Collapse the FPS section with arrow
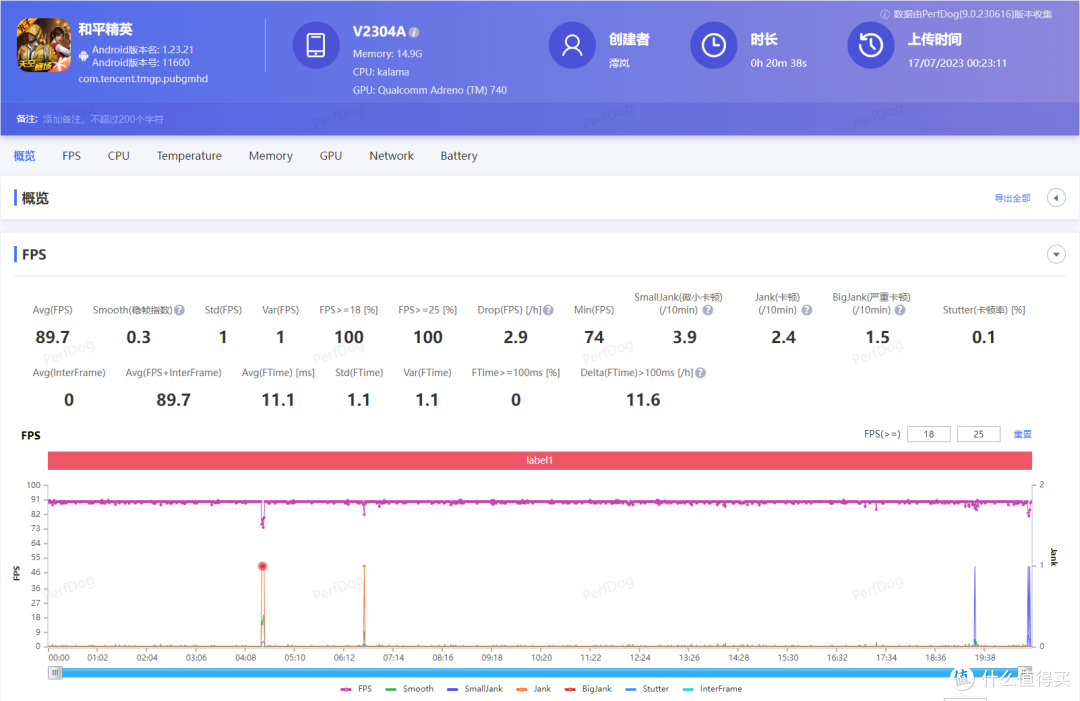This screenshot has width=1080, height=701. (x=1056, y=254)
